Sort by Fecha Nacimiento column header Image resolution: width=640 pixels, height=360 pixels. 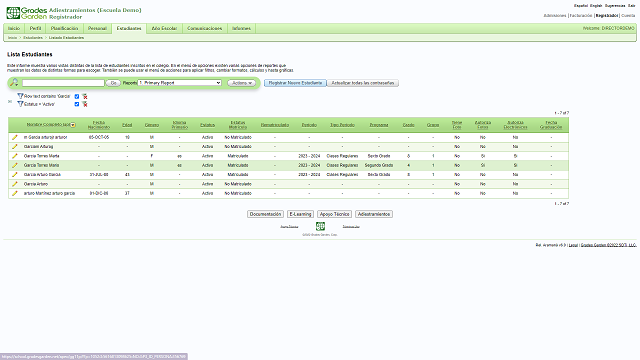[99, 125]
